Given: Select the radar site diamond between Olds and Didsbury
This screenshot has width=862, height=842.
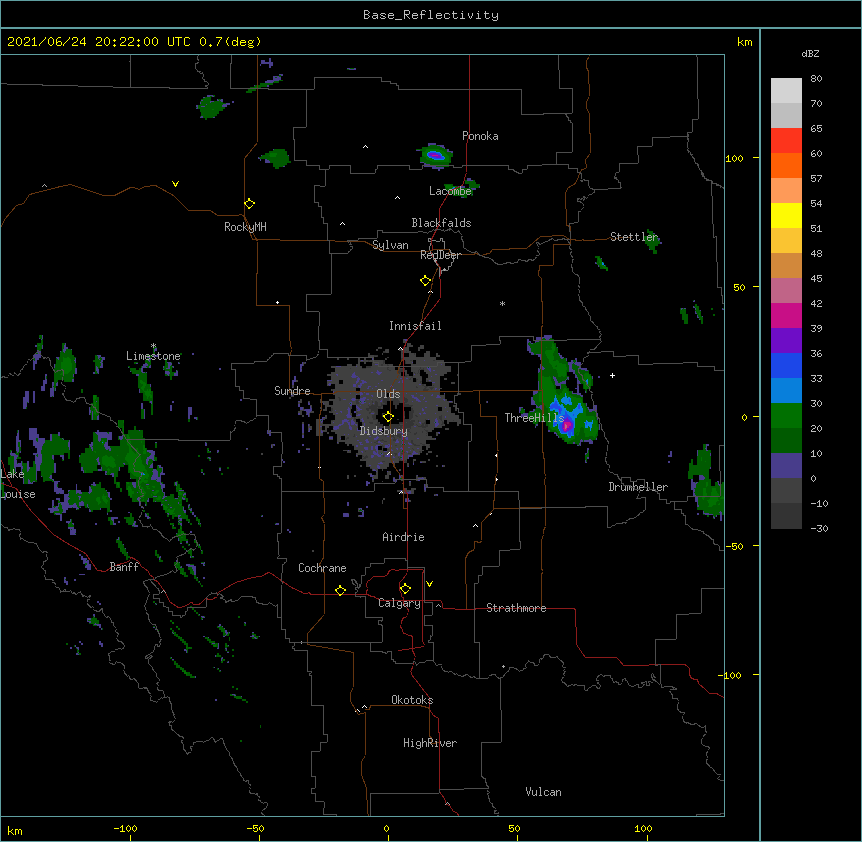Looking at the screenshot, I should coord(388,417).
